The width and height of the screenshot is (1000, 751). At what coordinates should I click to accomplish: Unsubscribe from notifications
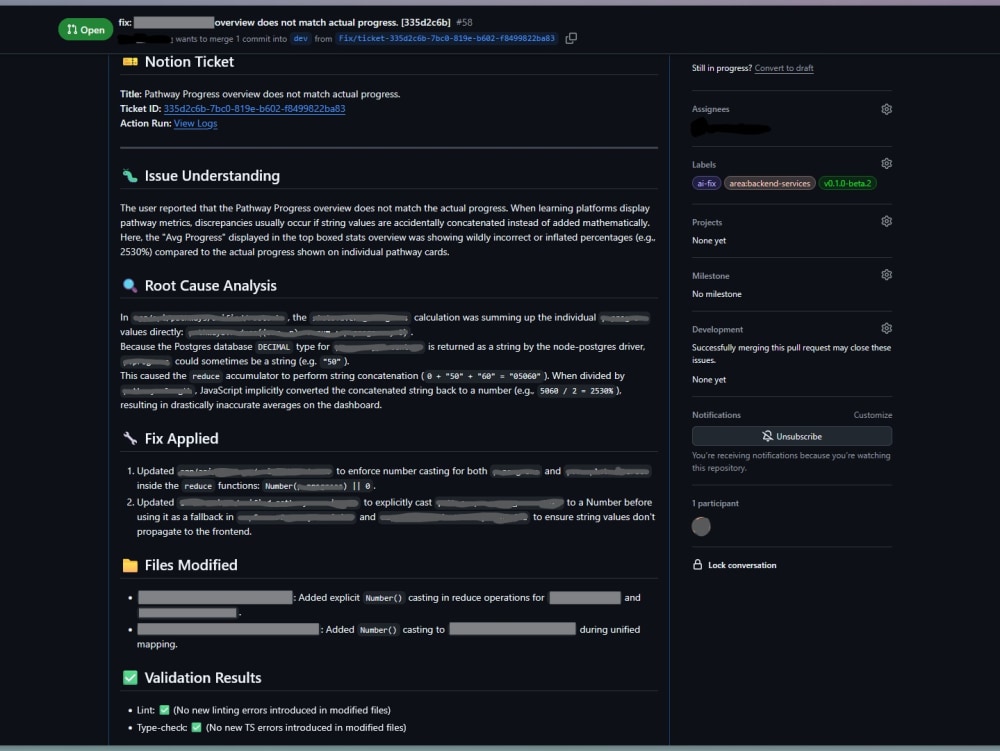click(791, 436)
